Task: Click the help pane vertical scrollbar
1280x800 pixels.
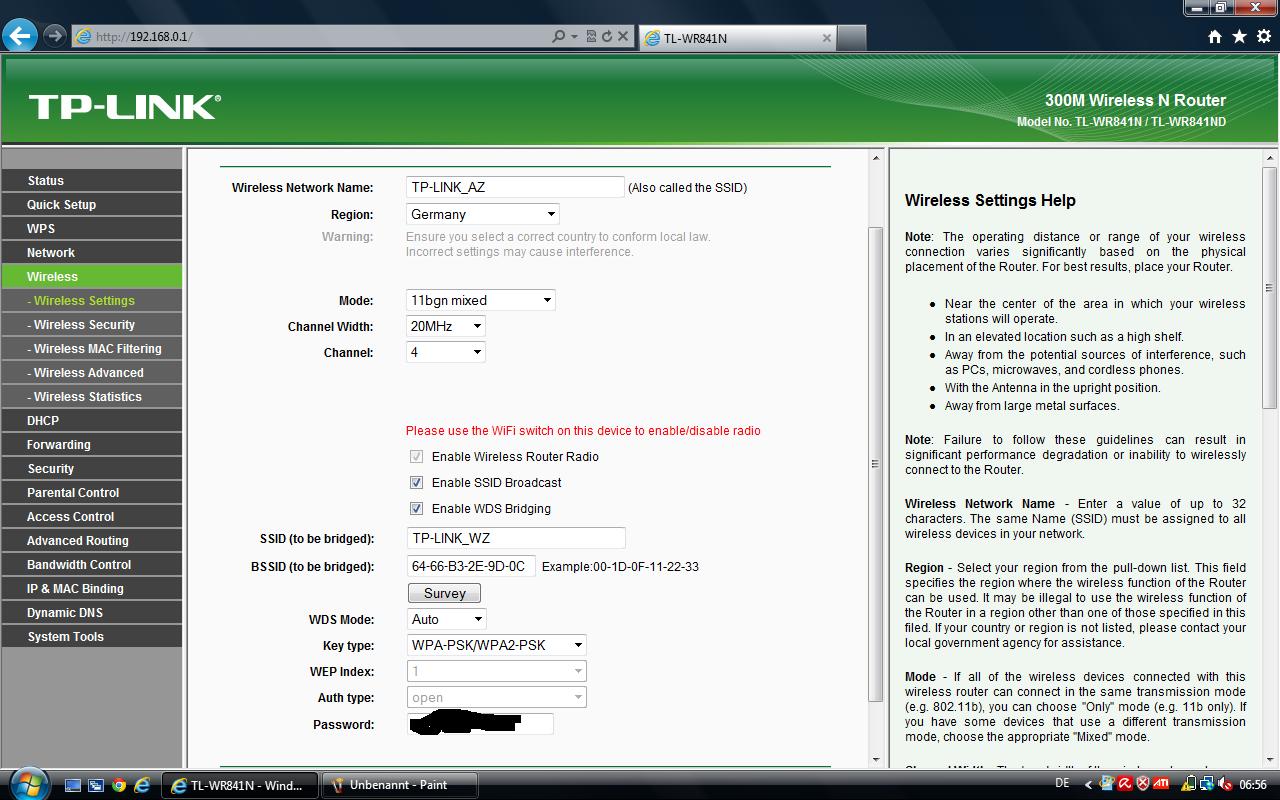Action: (x=1270, y=287)
